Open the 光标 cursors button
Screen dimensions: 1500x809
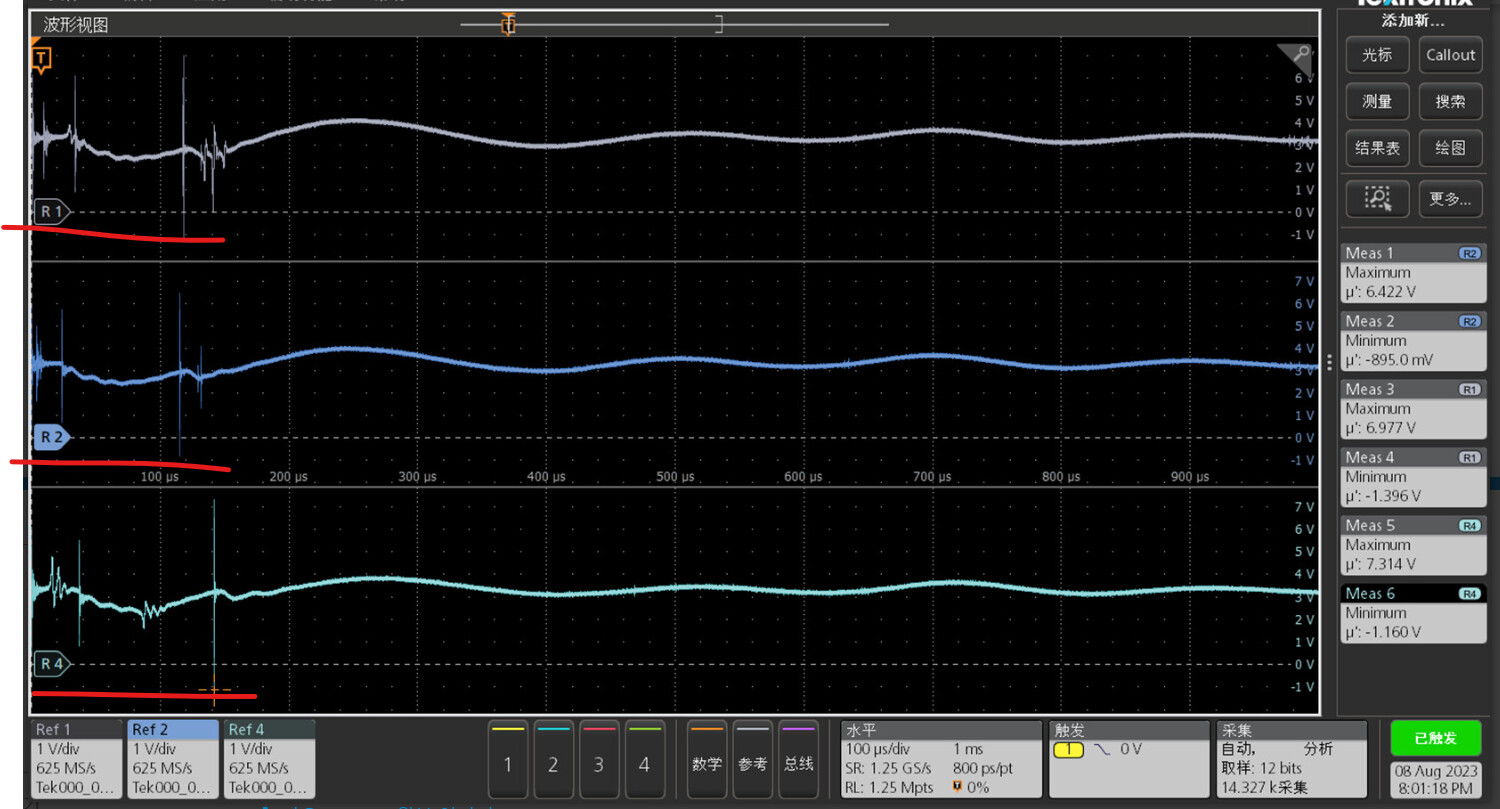click(1377, 55)
